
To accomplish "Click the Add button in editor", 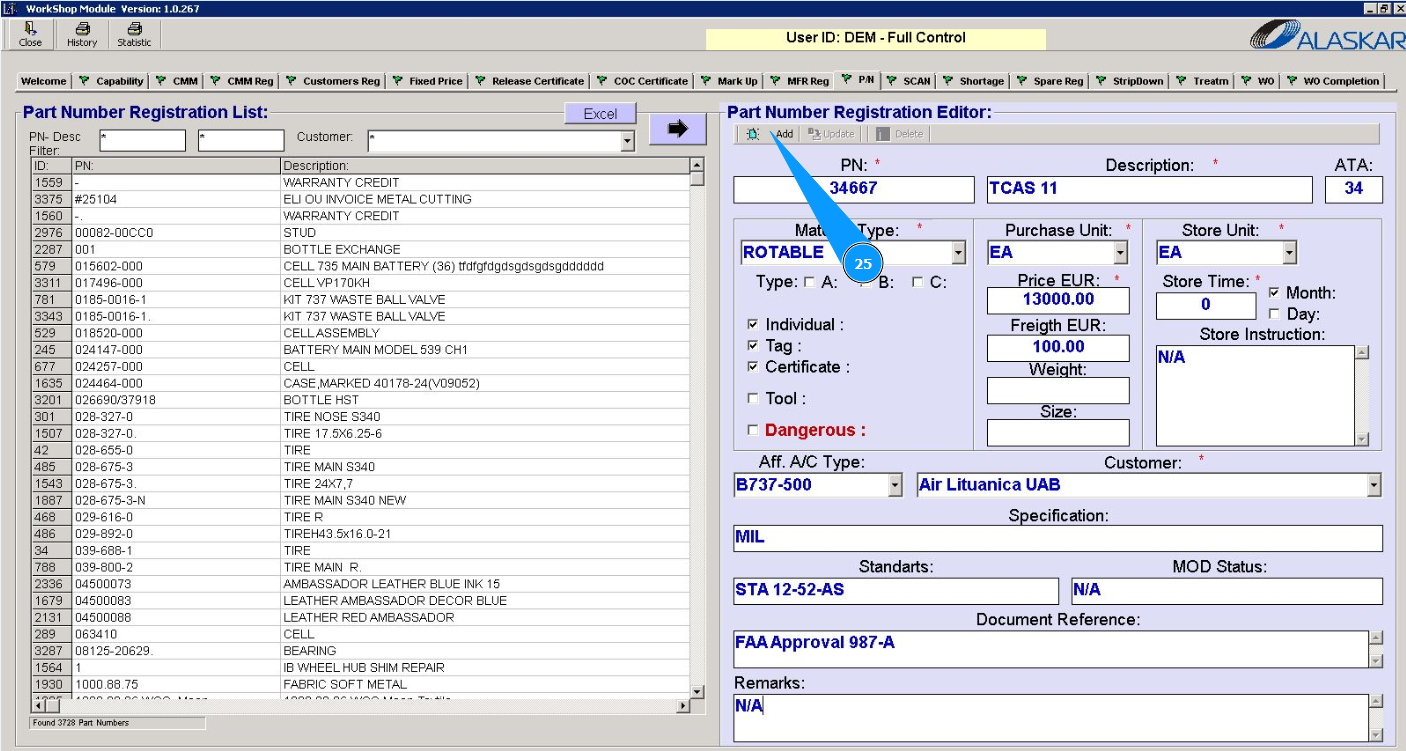I will coord(784,134).
